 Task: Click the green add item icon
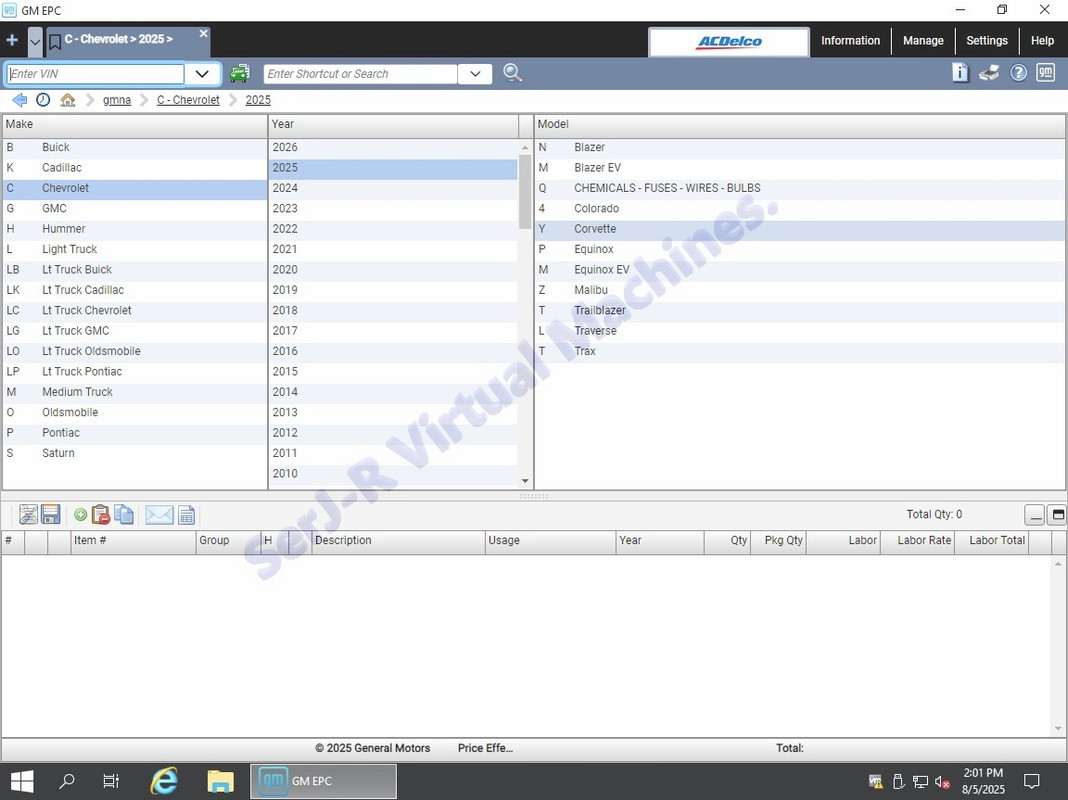pyautogui.click(x=80, y=515)
